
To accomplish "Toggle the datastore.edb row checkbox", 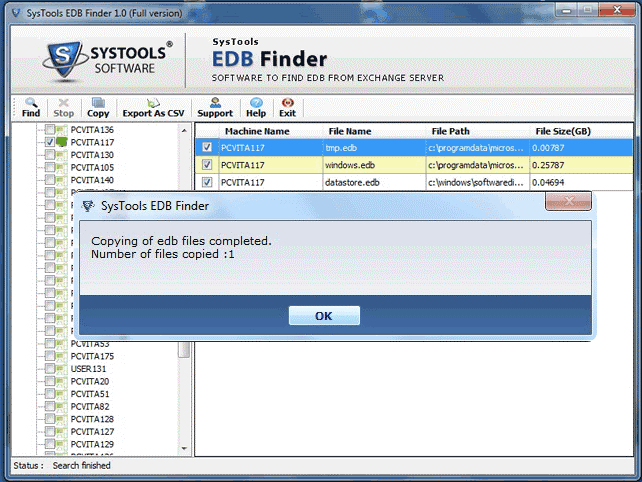I will pos(207,182).
